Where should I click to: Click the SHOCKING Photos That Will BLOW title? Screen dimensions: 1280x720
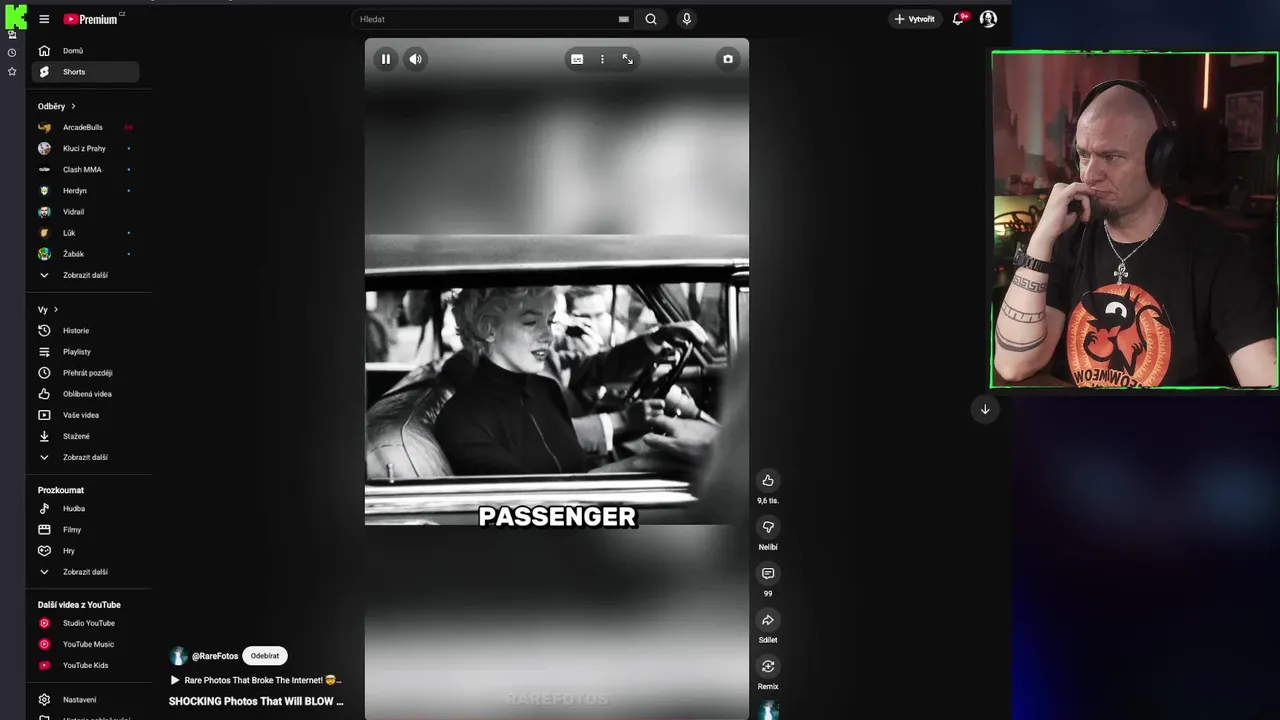click(x=256, y=701)
